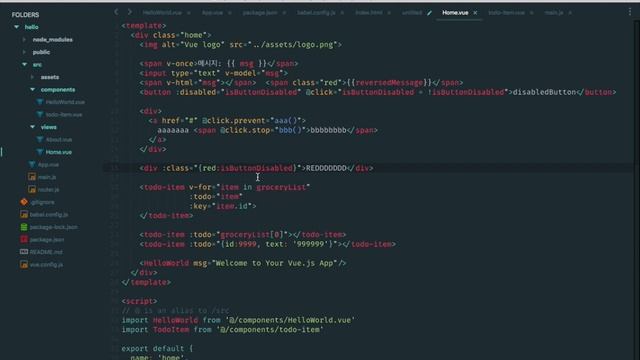The height and width of the screenshot is (360, 640).
Task: Collapse the components folder
Action: click(32, 89)
